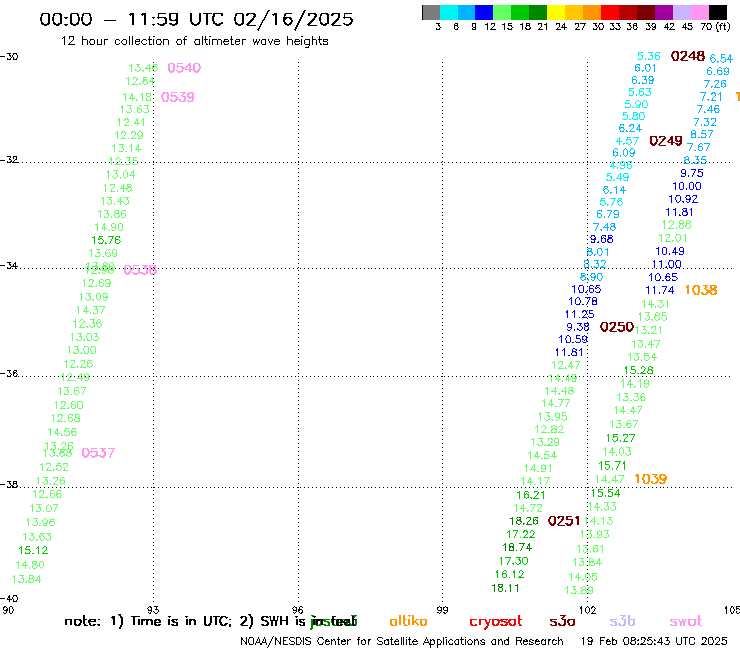The width and height of the screenshot is (740, 650).
Task: Select the cryosat legend label
Action: [496, 622]
